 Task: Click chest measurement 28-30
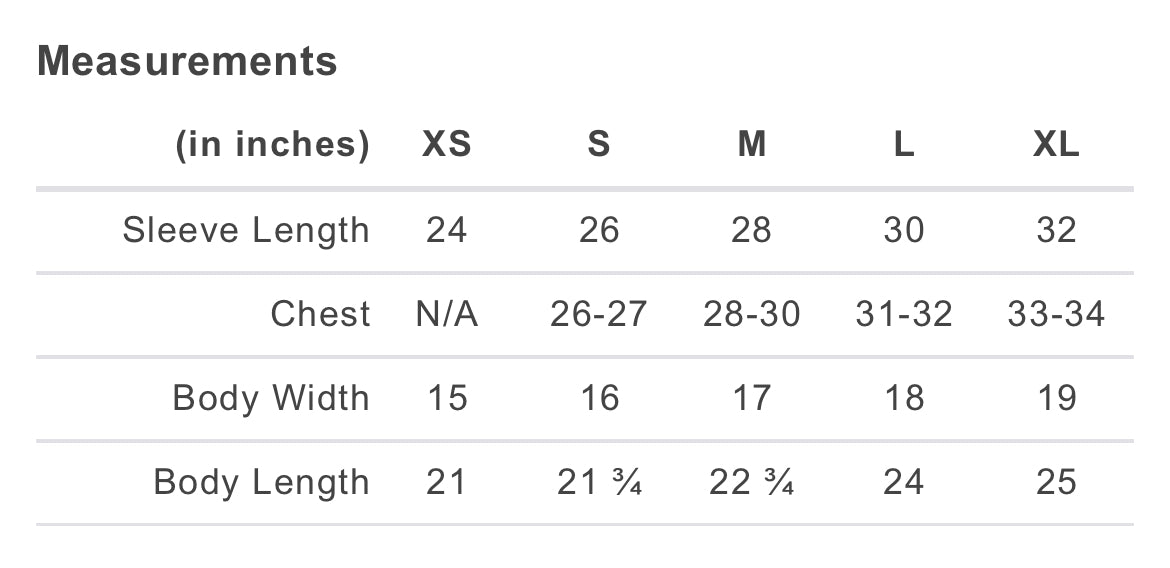pos(751,315)
